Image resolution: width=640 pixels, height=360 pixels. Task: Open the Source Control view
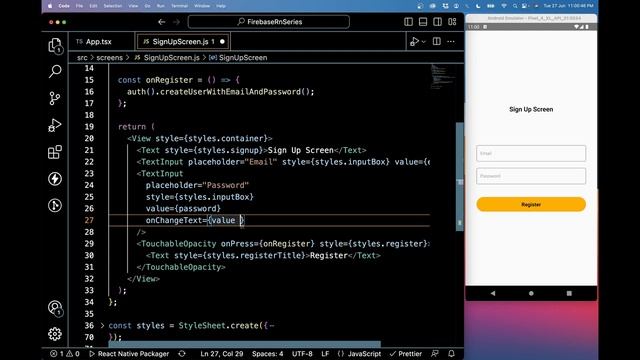55,98
